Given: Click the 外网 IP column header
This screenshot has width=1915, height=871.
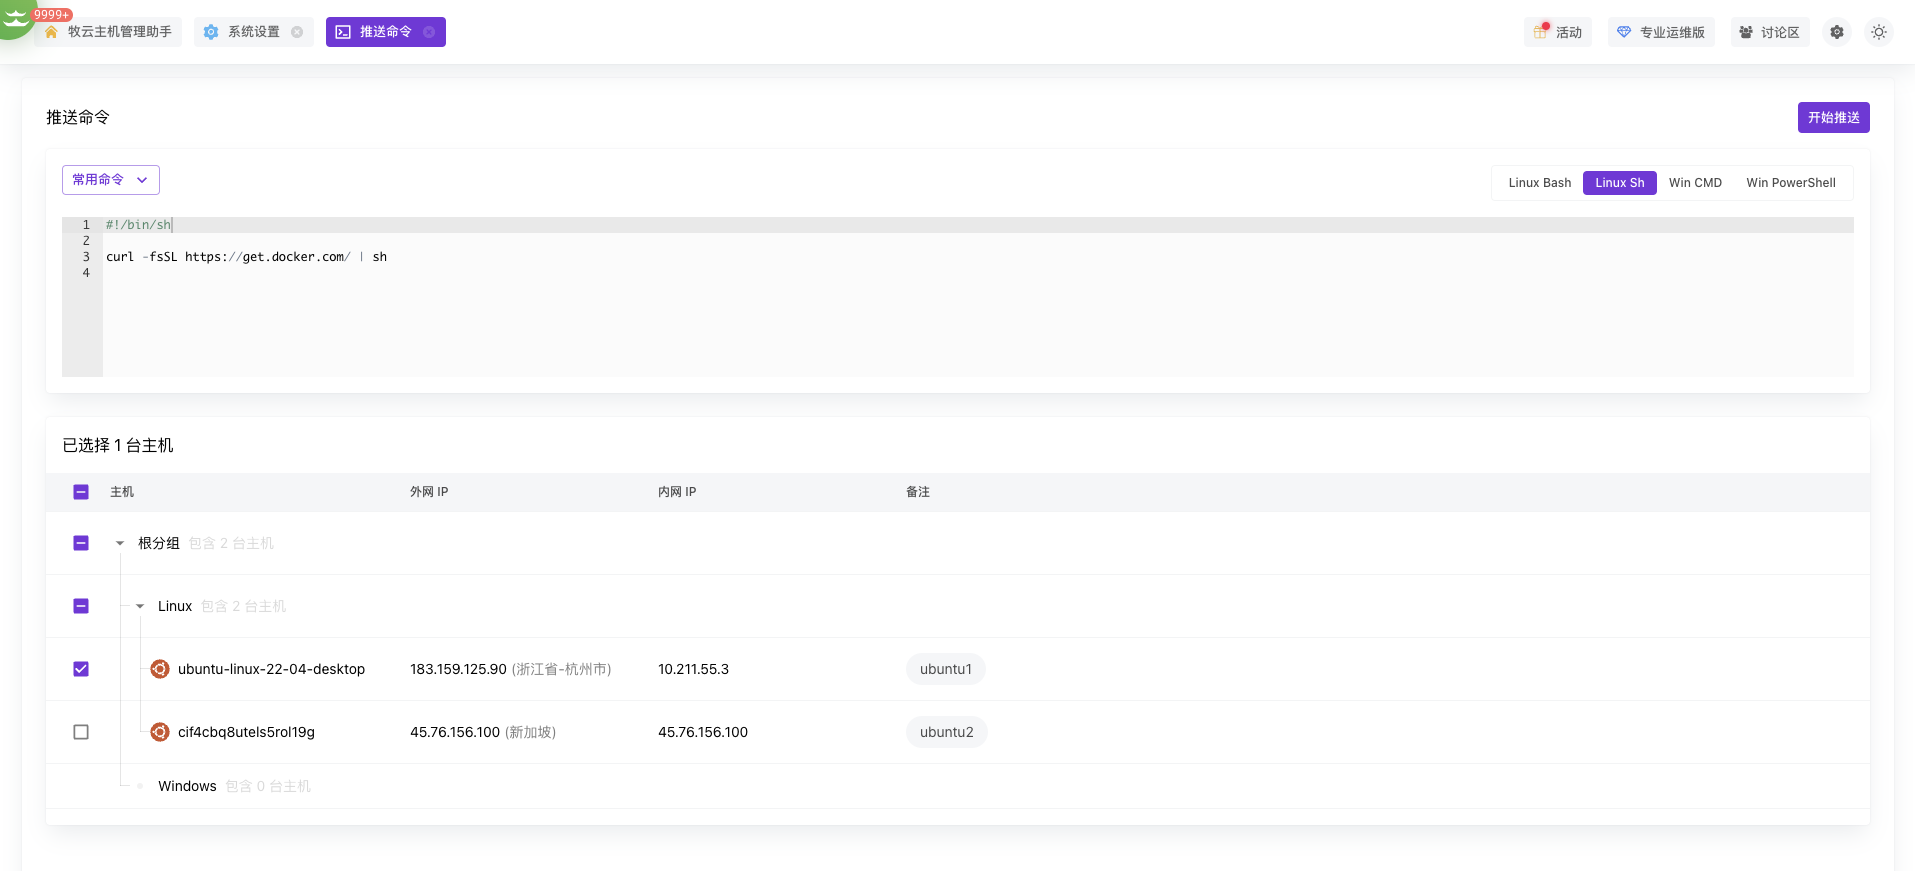Looking at the screenshot, I should pyautogui.click(x=429, y=492).
